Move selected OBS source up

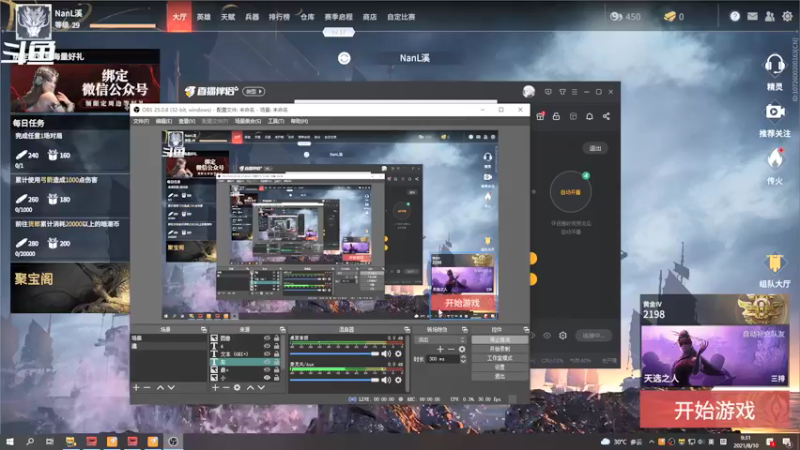[x=251, y=388]
